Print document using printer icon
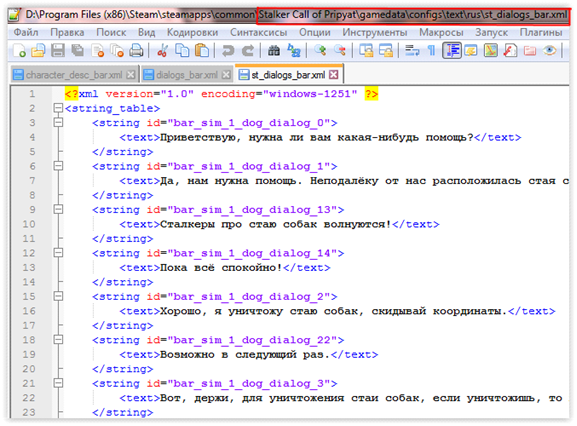Image resolution: width=577 pixels, height=426 pixels. click(x=137, y=50)
